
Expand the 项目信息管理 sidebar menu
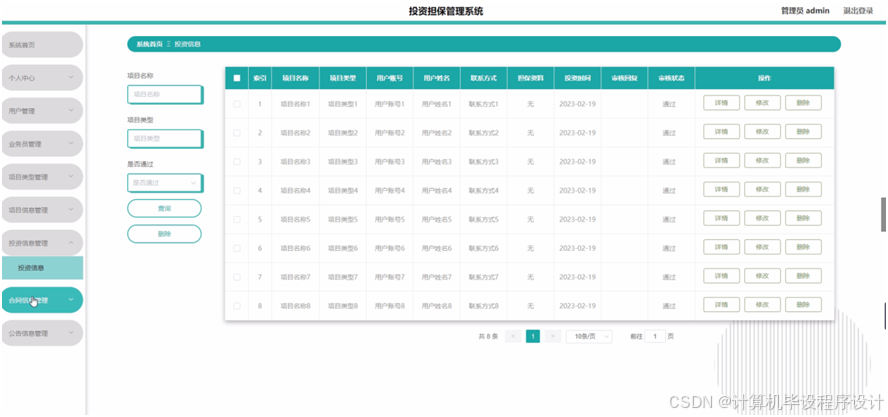(x=42, y=210)
